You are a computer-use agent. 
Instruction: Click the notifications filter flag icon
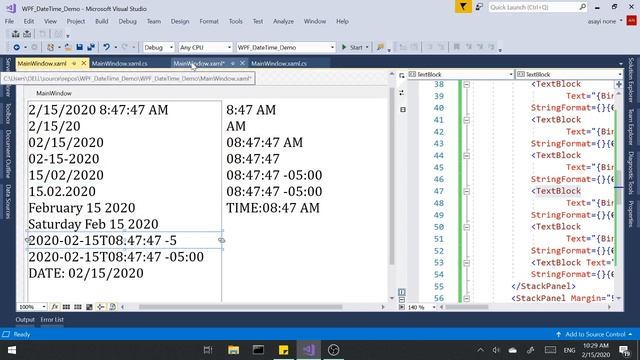[463, 7]
